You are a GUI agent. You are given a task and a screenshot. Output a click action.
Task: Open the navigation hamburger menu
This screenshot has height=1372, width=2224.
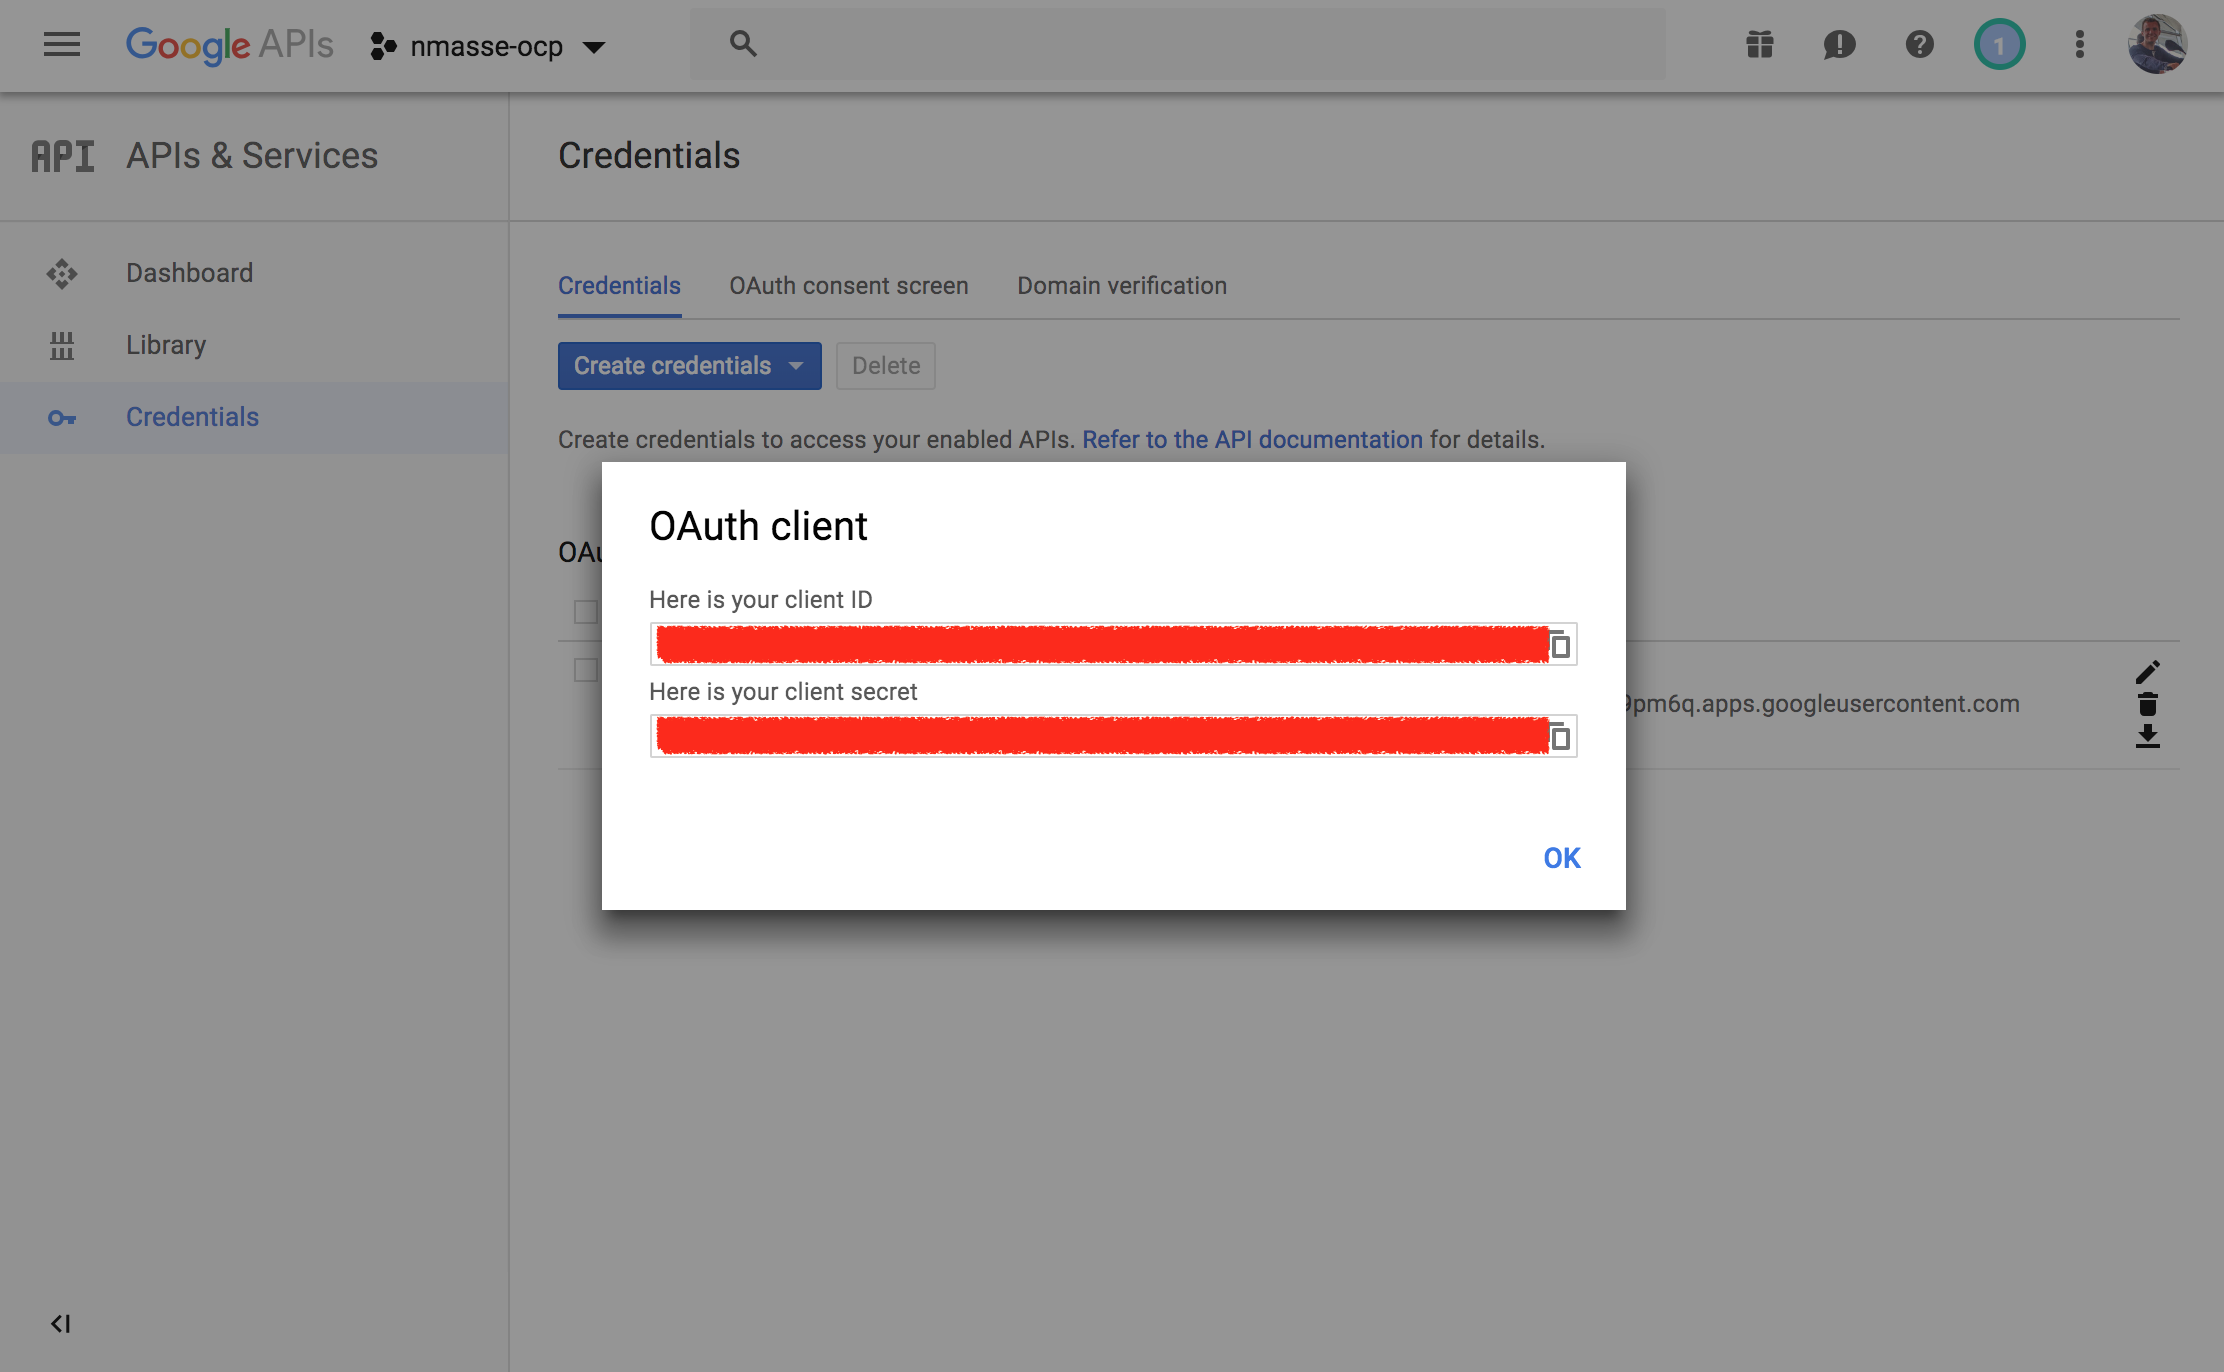click(x=62, y=44)
